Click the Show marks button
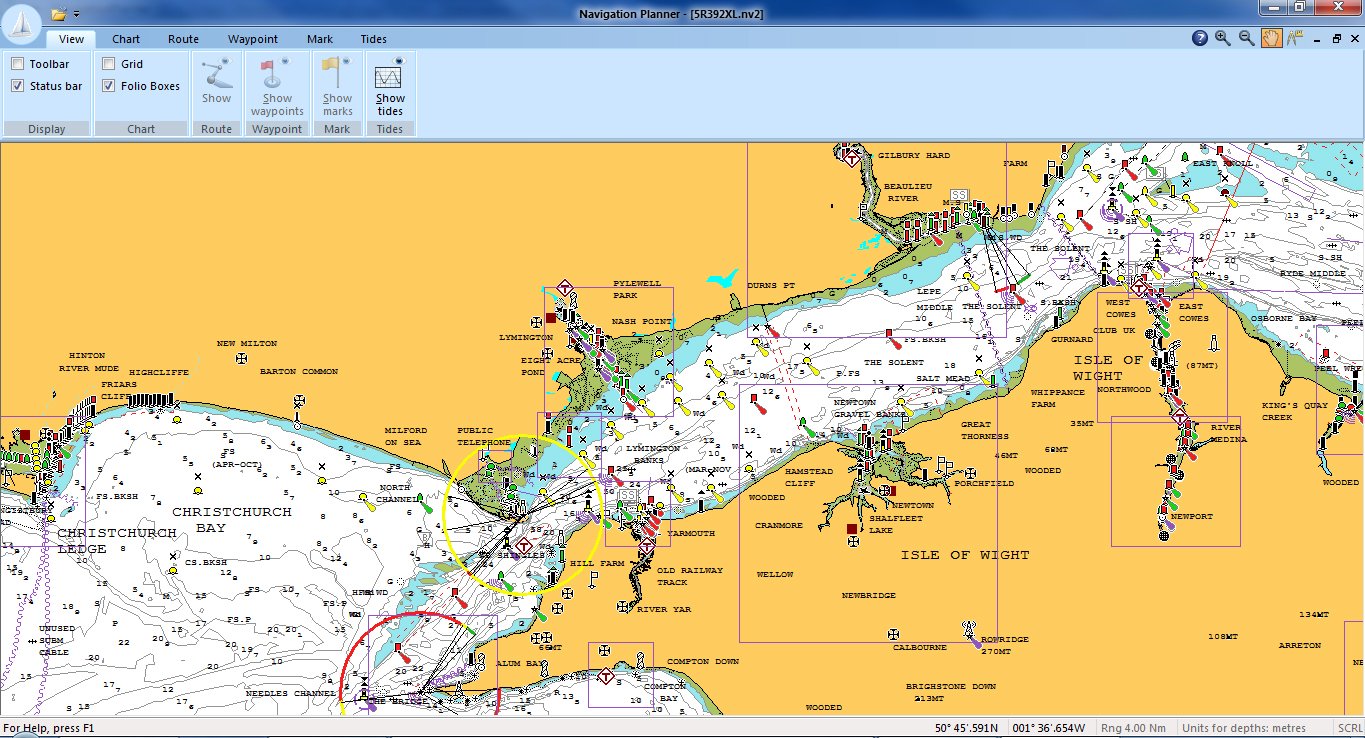The height and width of the screenshot is (738, 1365). 337,85
